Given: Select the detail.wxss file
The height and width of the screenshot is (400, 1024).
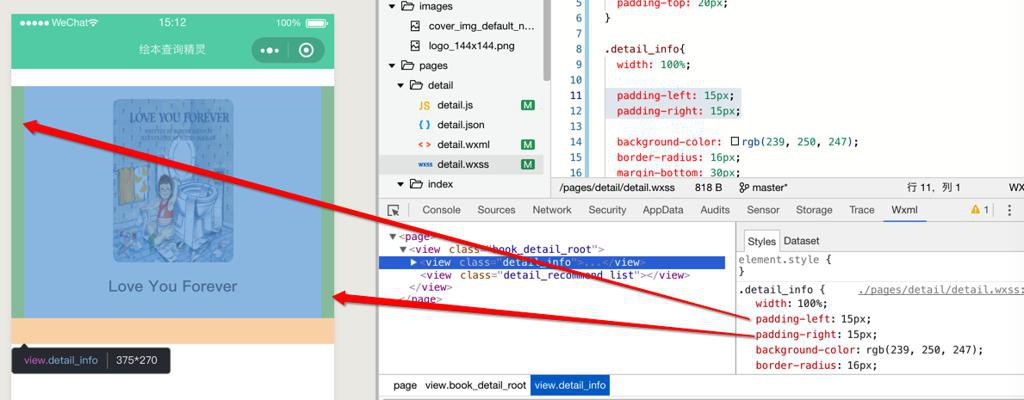Looking at the screenshot, I should (x=461, y=164).
